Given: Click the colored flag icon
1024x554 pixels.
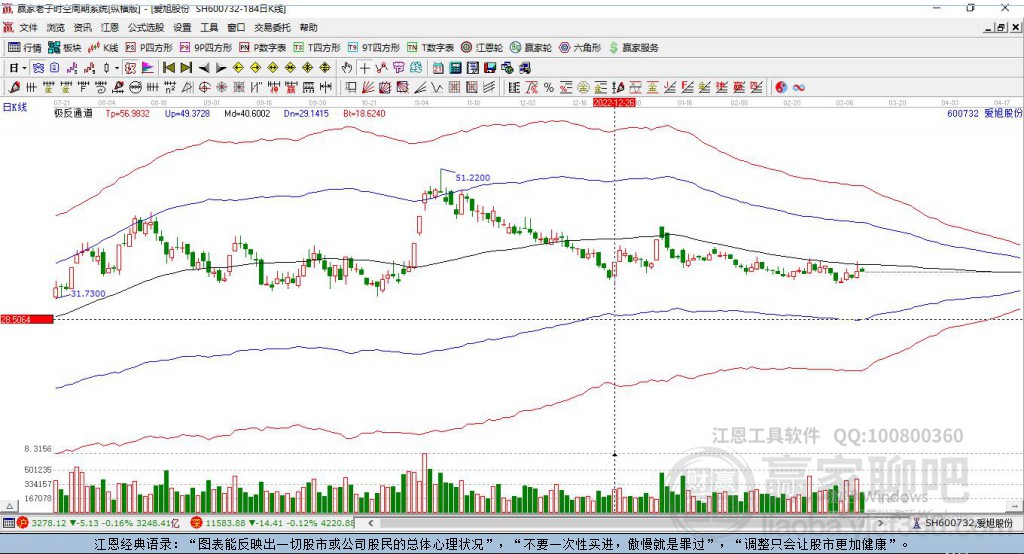Looking at the screenshot, I should [x=148, y=68].
